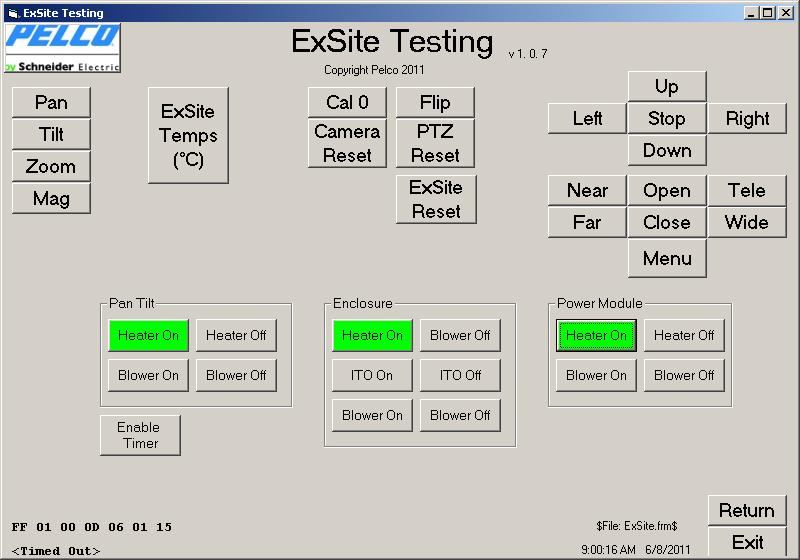
Task: Turn Power Module Blower On
Action: [x=596, y=375]
